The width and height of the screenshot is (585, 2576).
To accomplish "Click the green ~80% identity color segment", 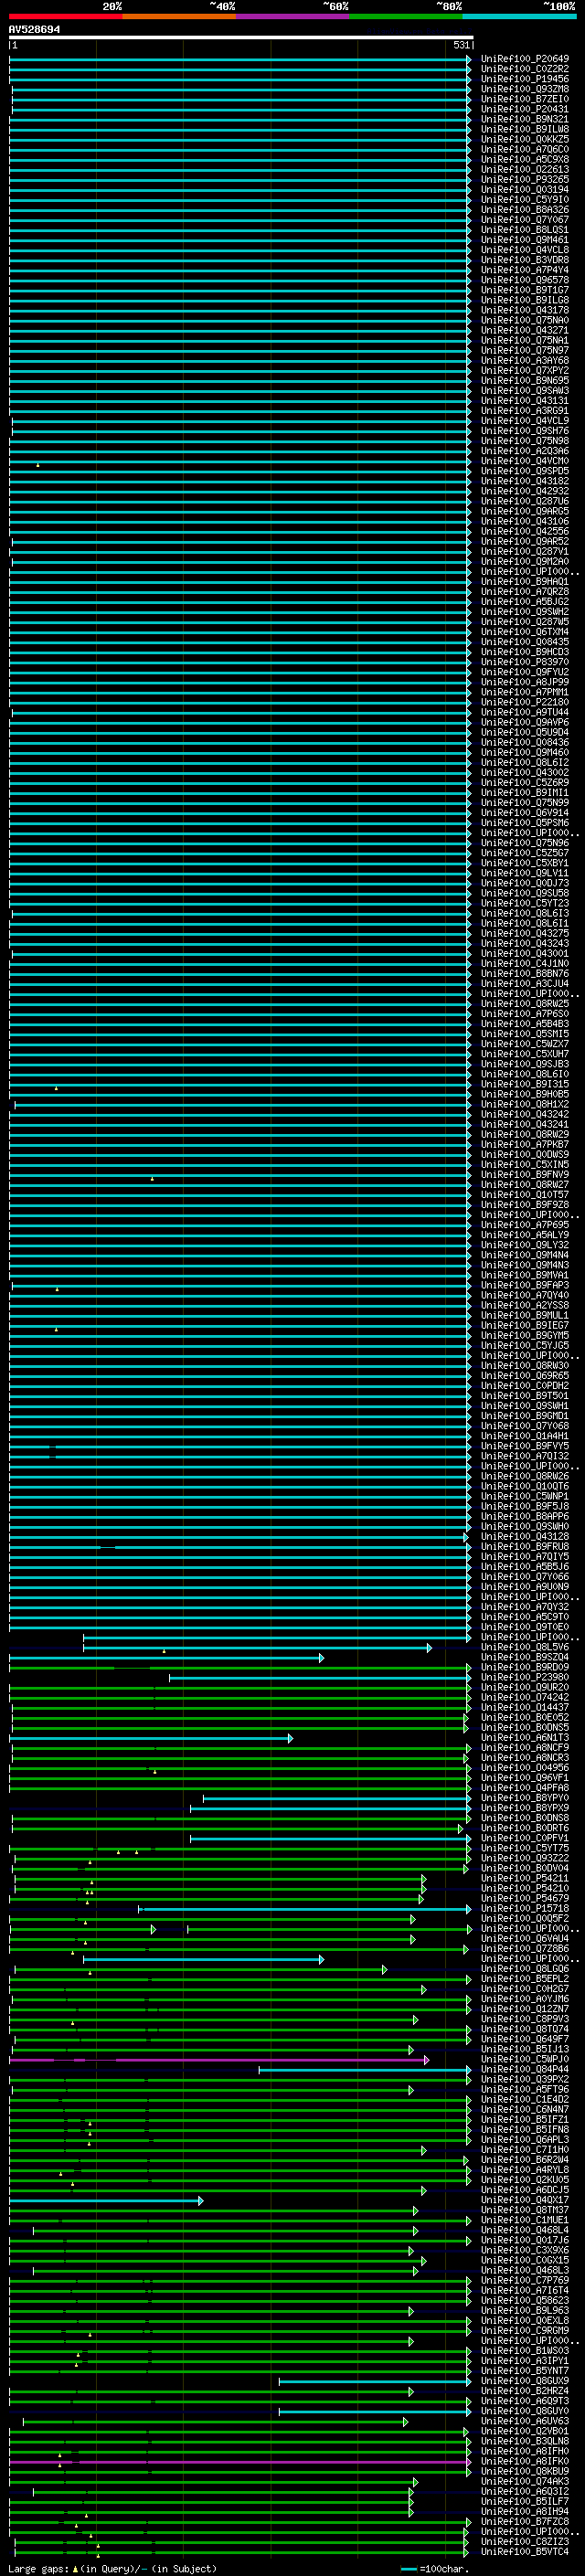I will pyautogui.click(x=406, y=16).
